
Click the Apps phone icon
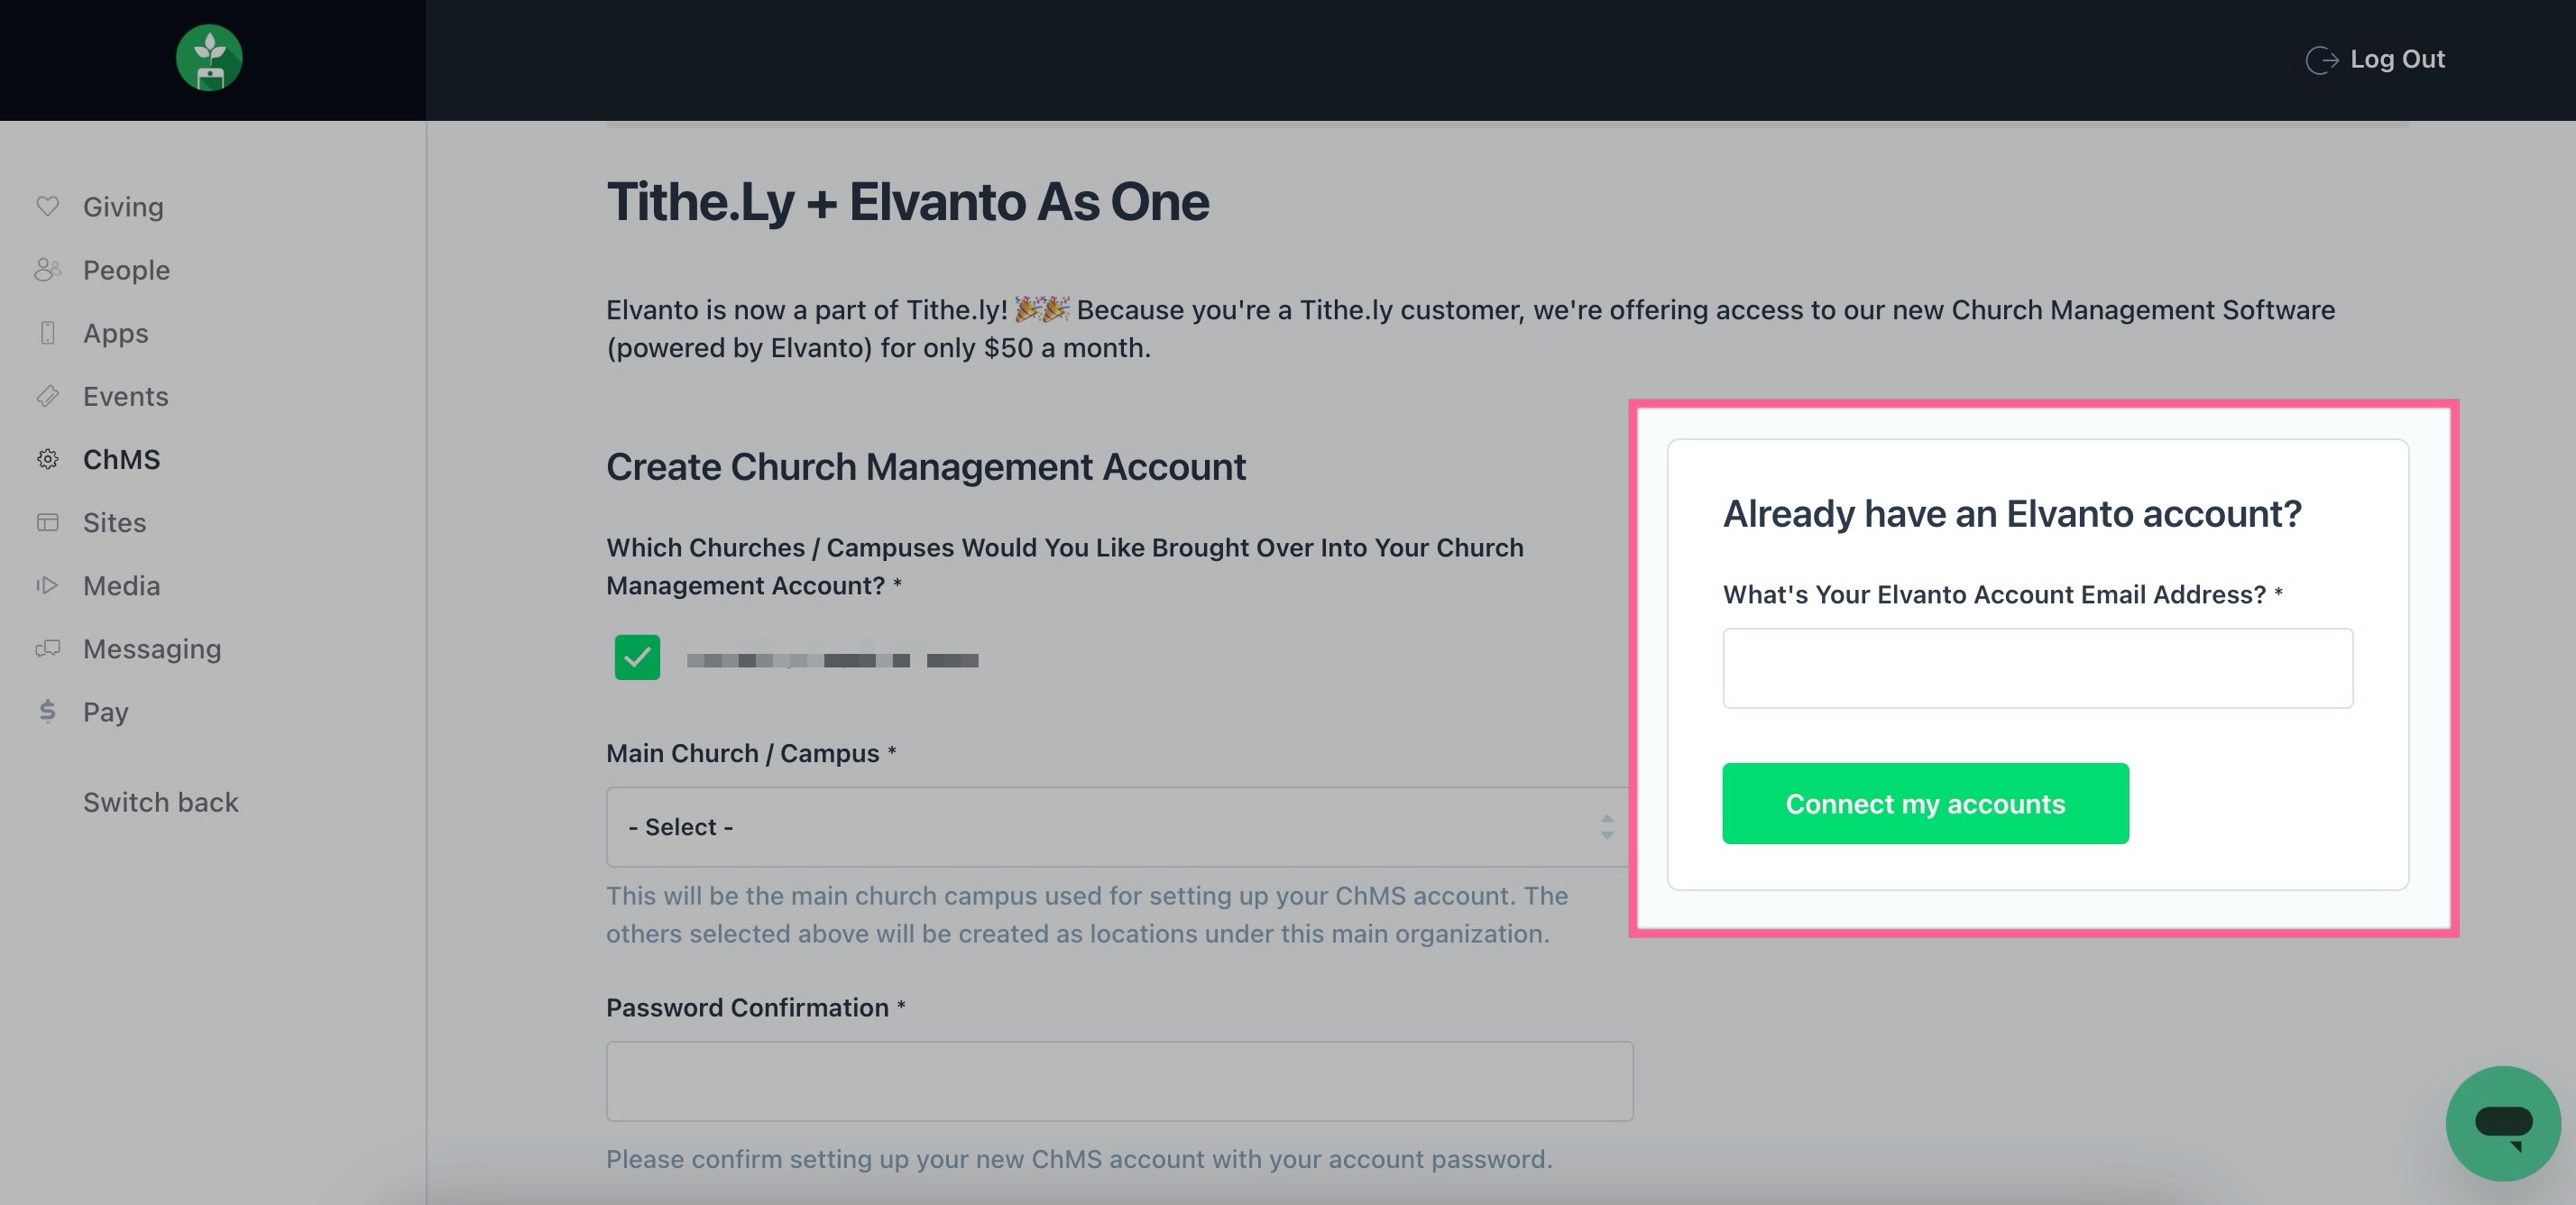tap(47, 333)
